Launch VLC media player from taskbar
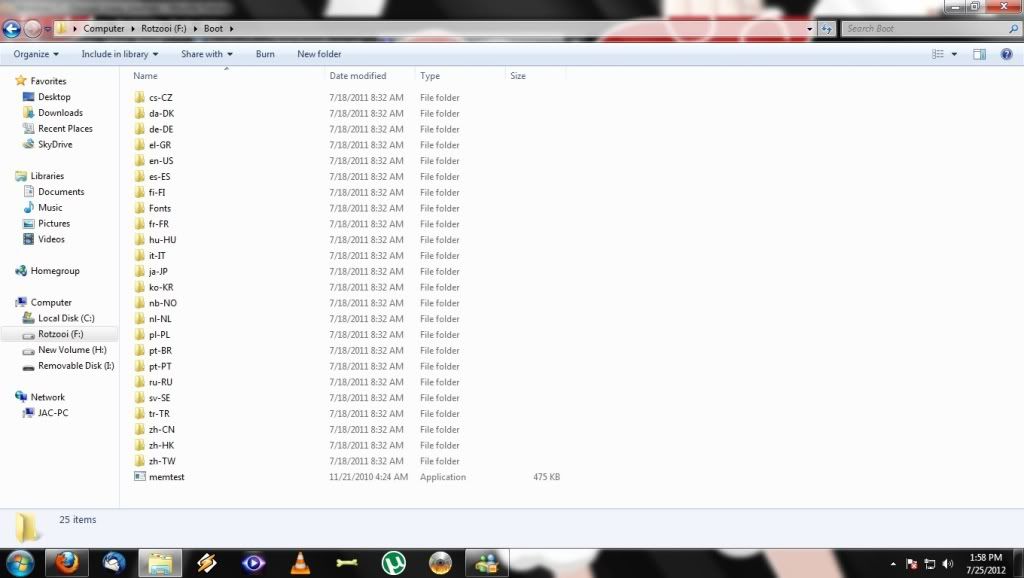This screenshot has height=578, width=1024. click(x=300, y=563)
